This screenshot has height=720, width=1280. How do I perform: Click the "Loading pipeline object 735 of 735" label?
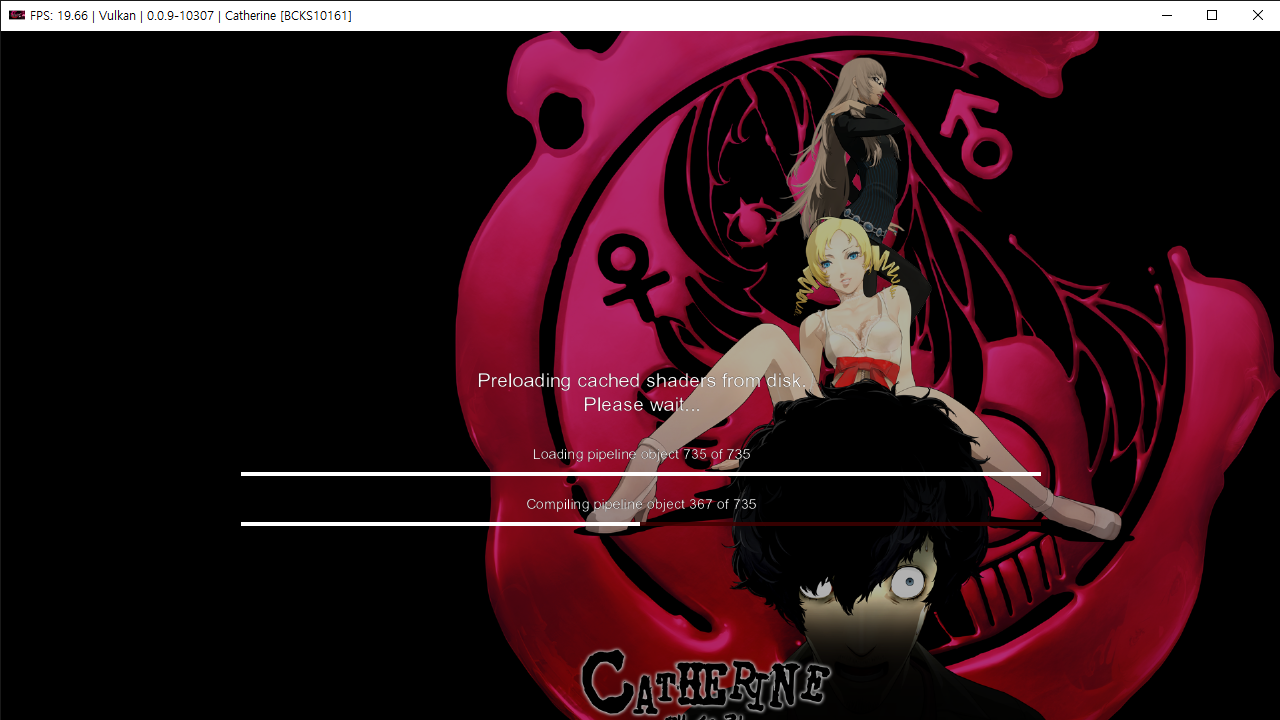641,454
